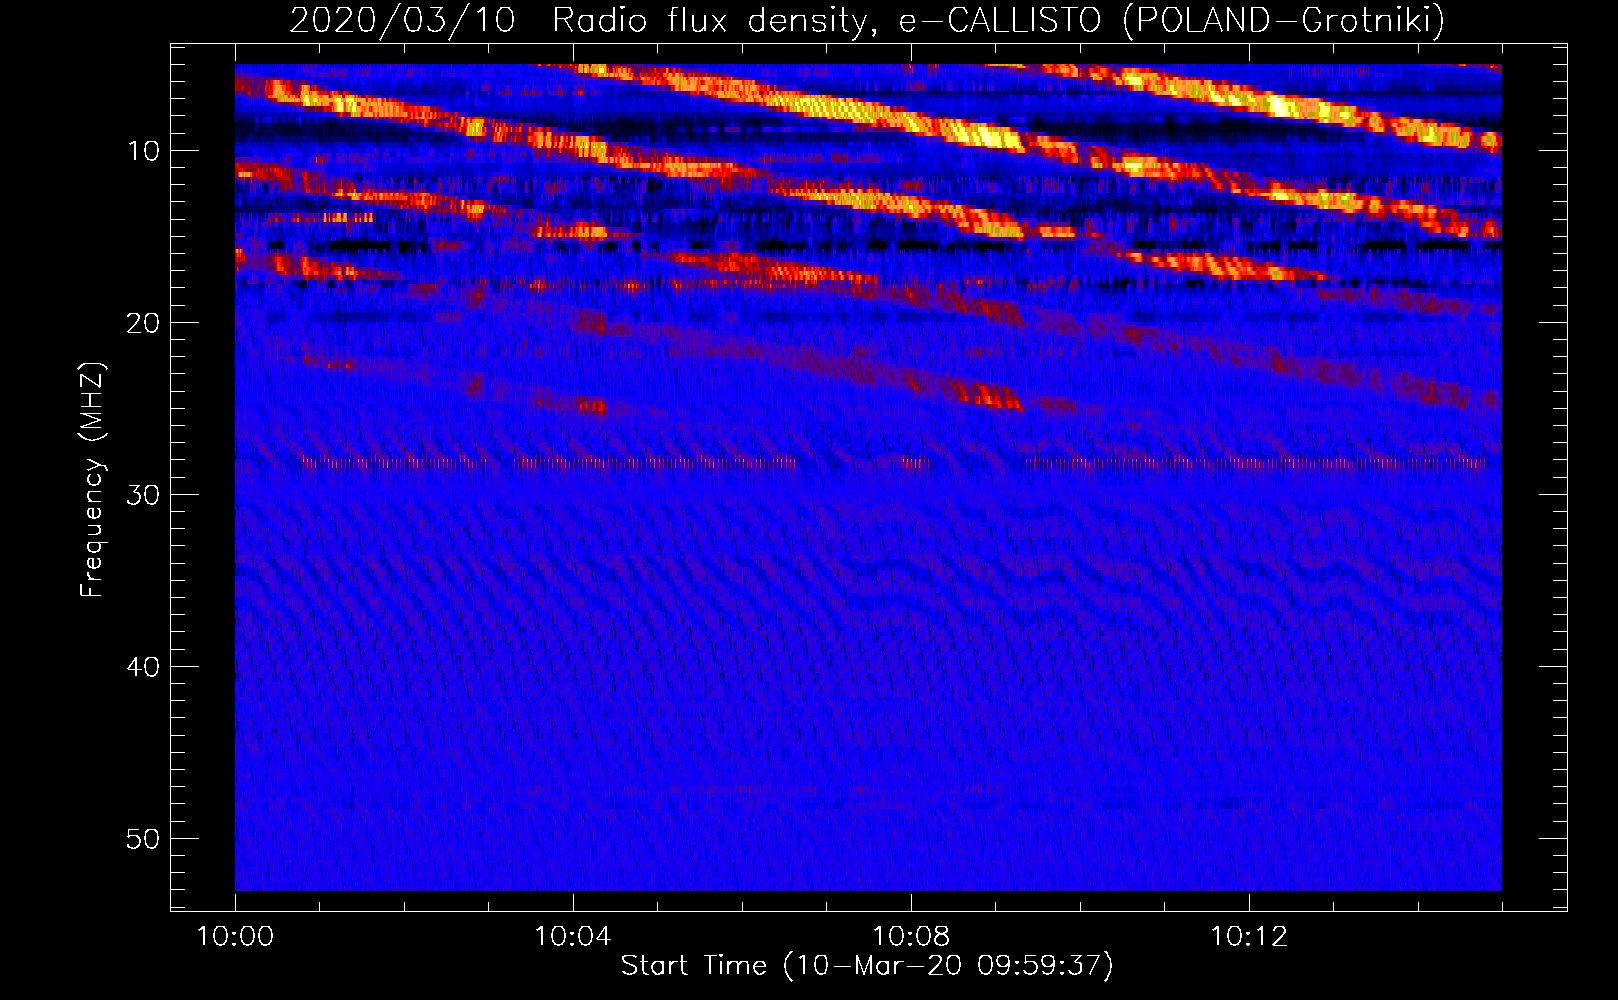Screen dimensions: 1618x1000
Task: Click the 10 MHz frequency tick label
Action: coord(144,151)
